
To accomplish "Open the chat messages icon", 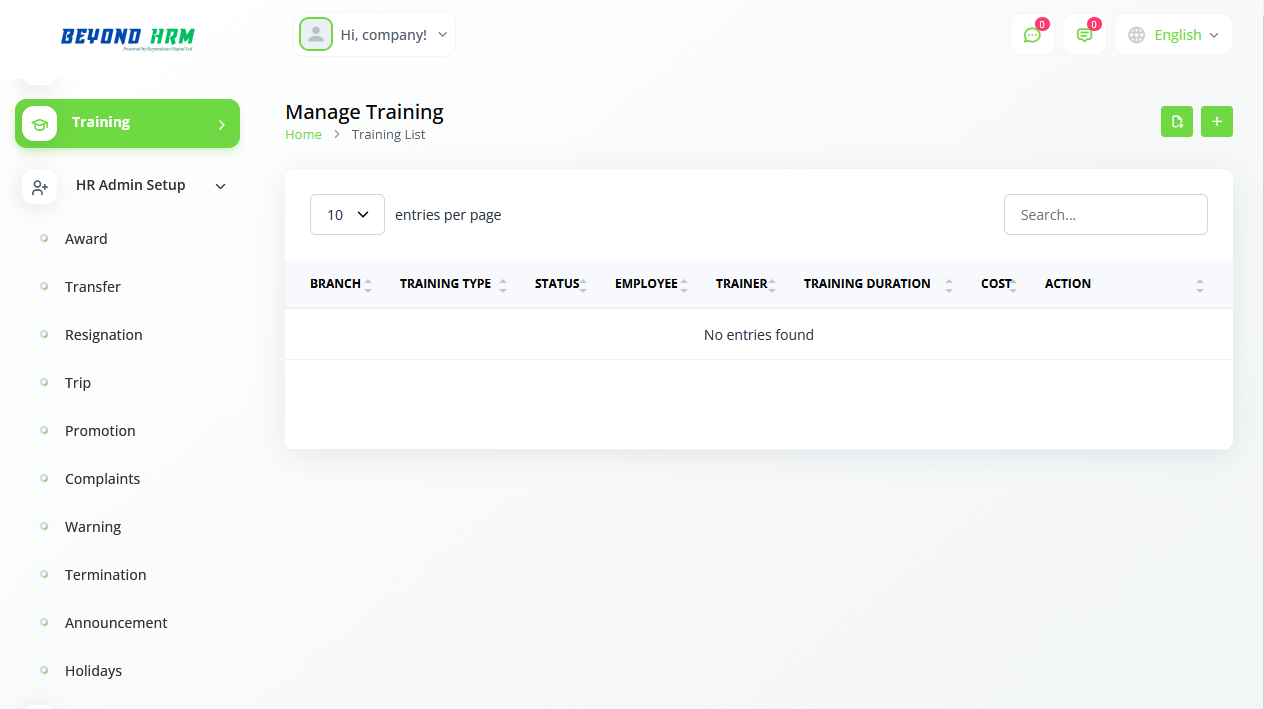I will pos(1032,35).
